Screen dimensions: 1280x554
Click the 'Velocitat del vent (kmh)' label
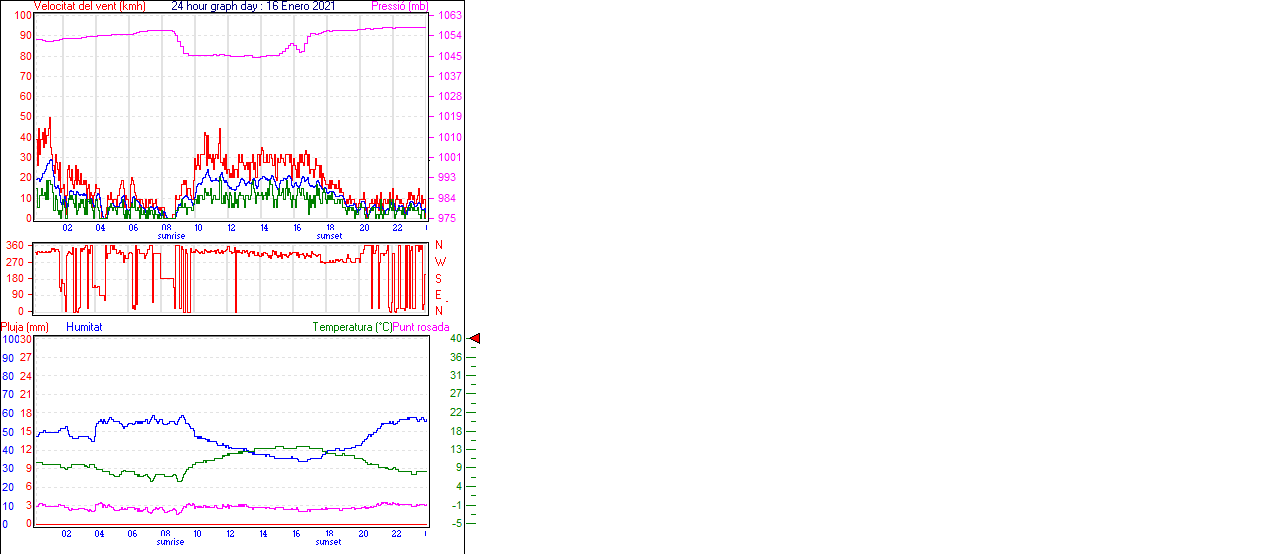coord(89,6)
